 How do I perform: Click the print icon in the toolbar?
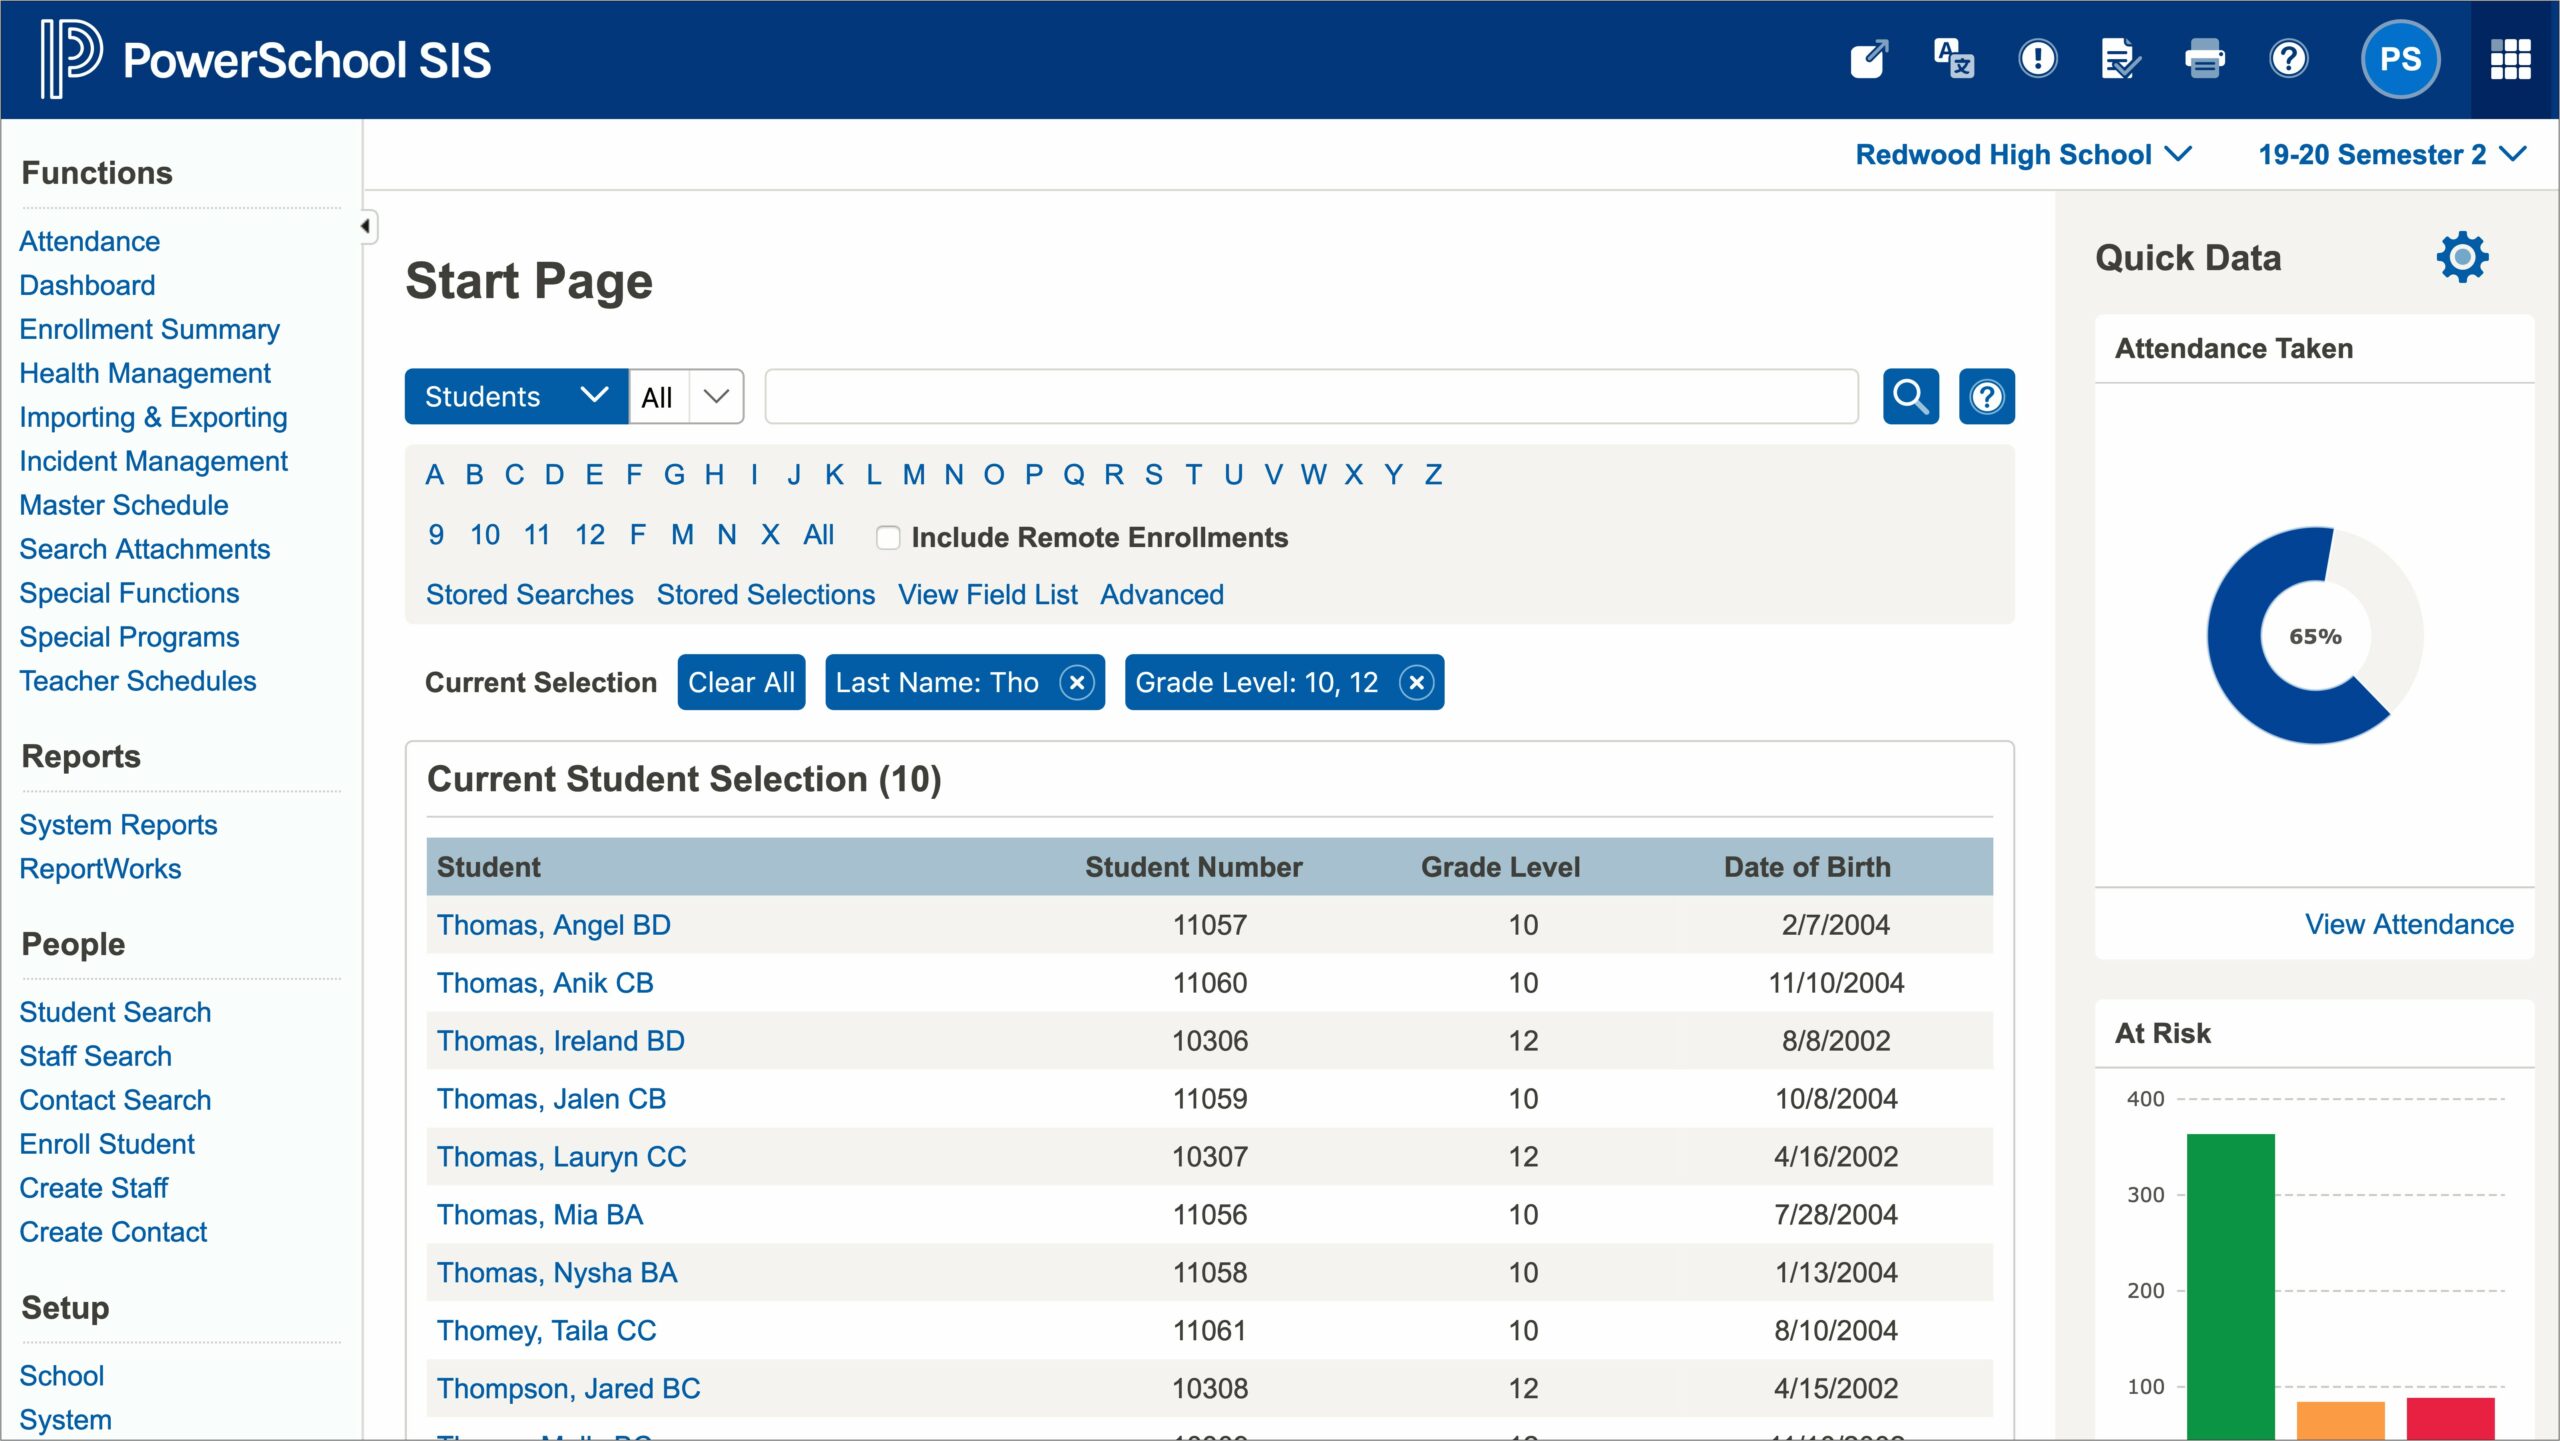[x=2203, y=58]
